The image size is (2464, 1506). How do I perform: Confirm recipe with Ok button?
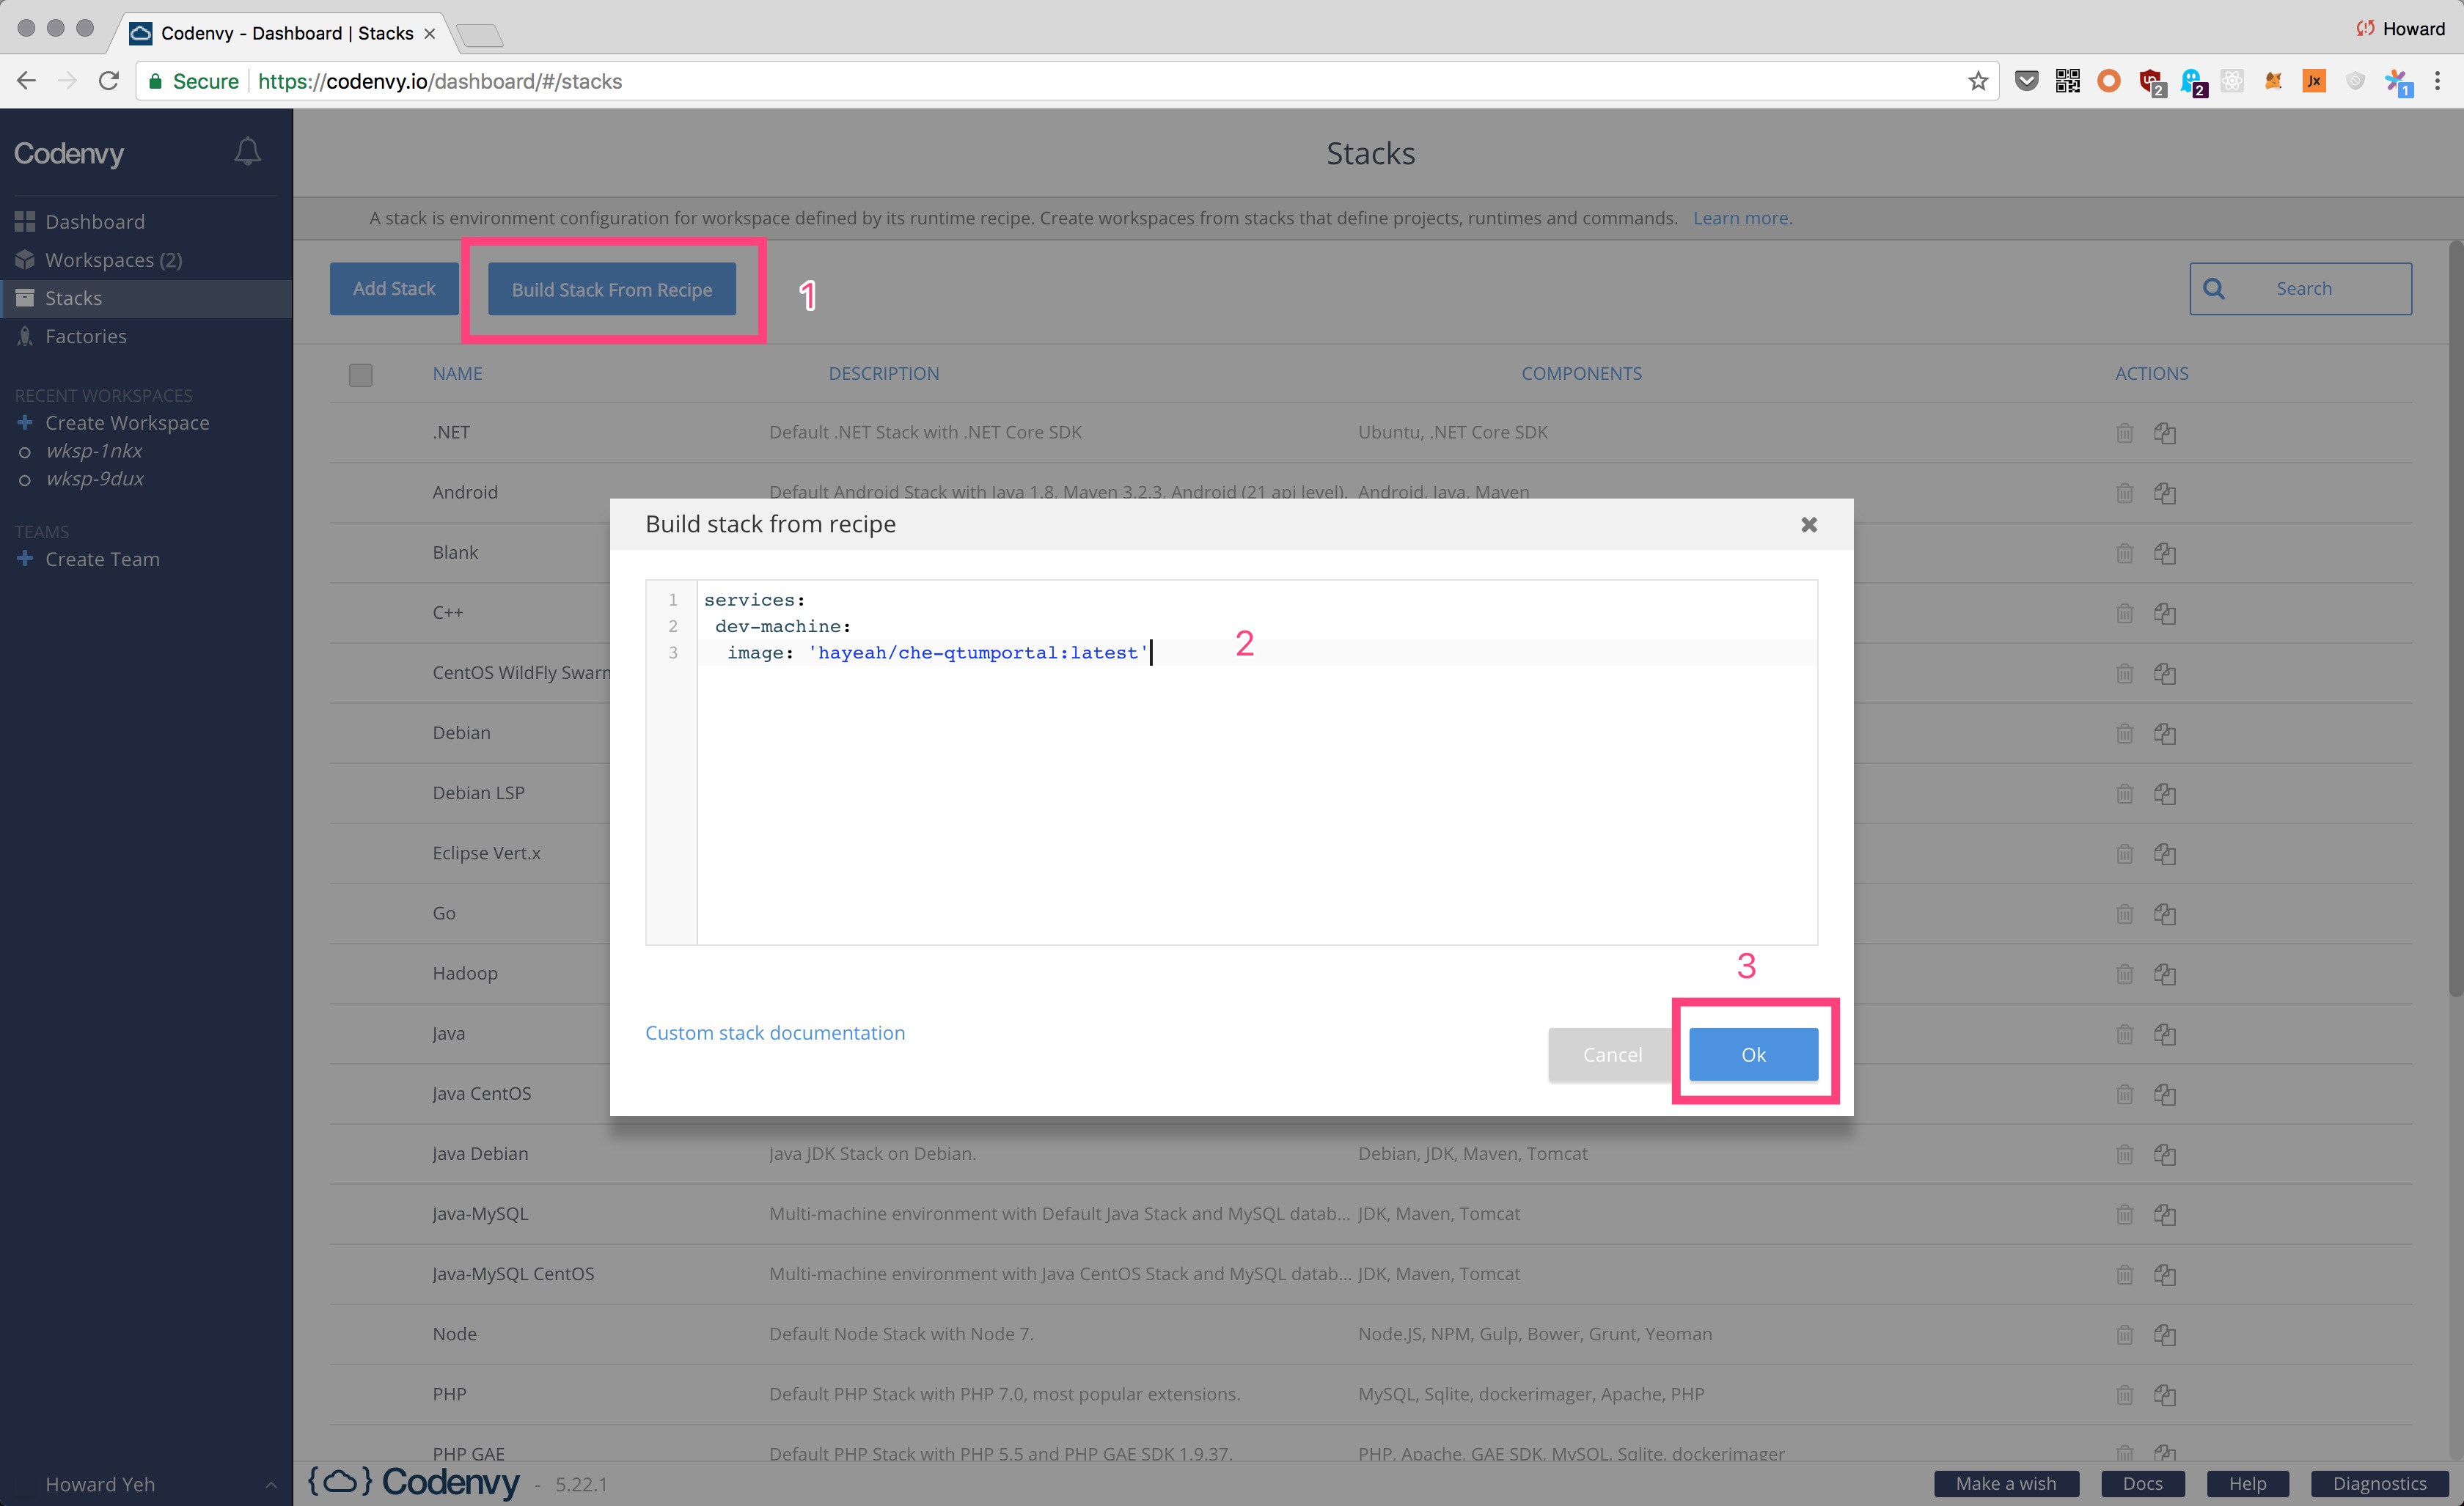coord(1754,1054)
